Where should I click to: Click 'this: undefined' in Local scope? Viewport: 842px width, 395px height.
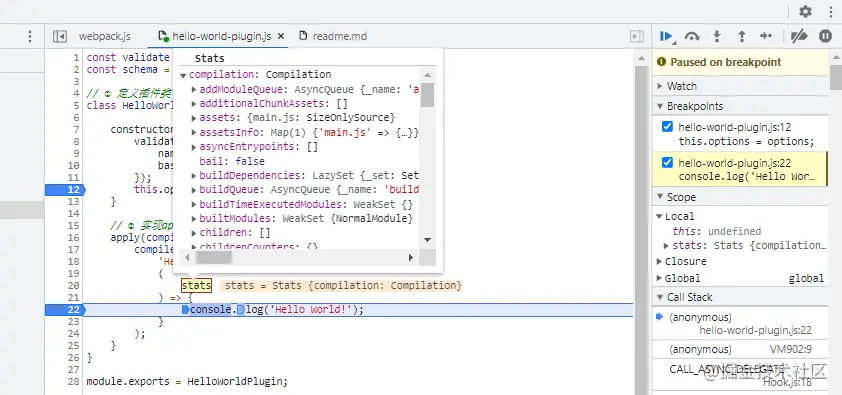(x=717, y=231)
